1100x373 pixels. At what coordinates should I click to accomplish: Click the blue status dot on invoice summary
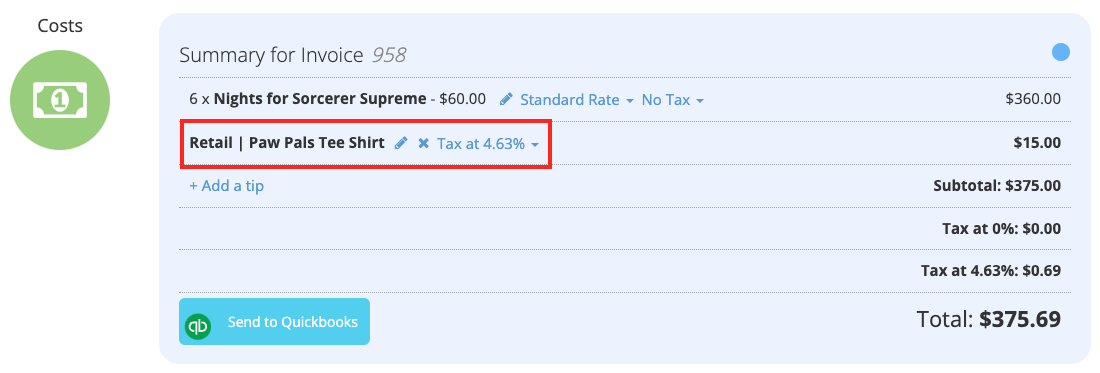click(x=1061, y=53)
